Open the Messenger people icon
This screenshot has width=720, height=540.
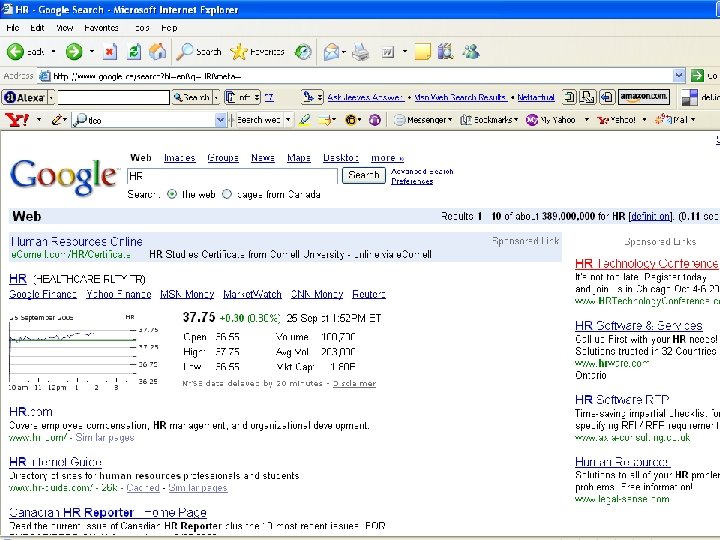click(x=471, y=52)
